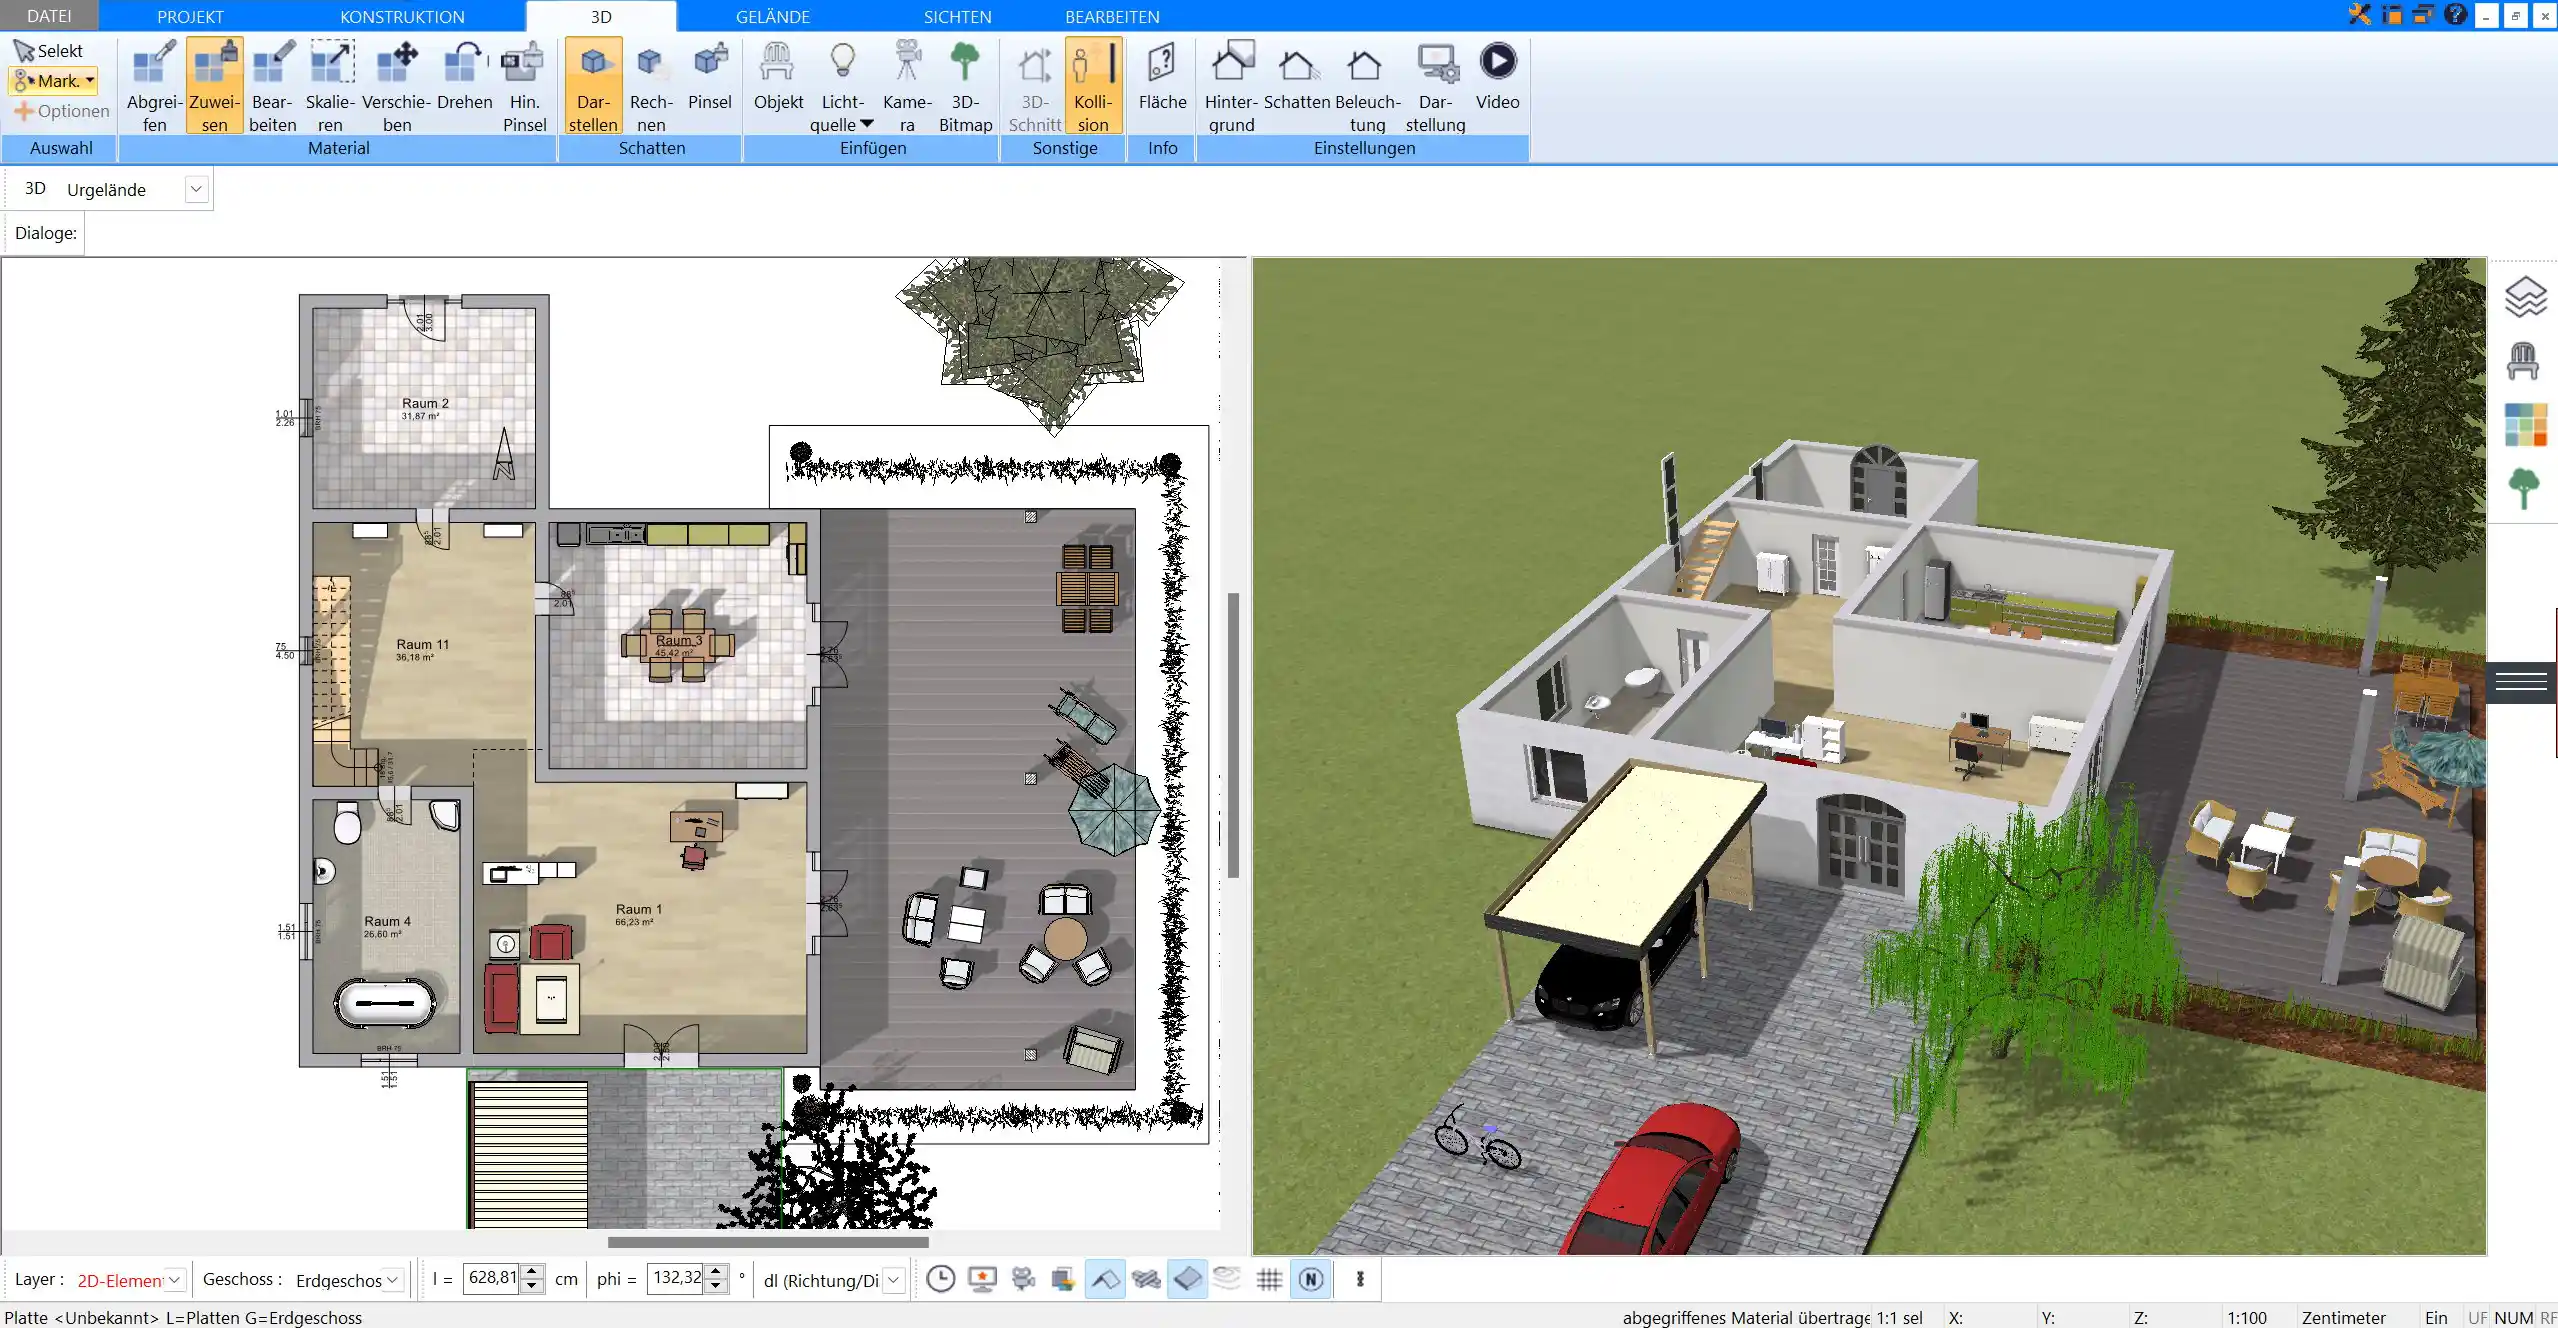This screenshot has width=2558, height=1328.
Task: Expand the Urgelände view dropdown
Action: click(196, 189)
